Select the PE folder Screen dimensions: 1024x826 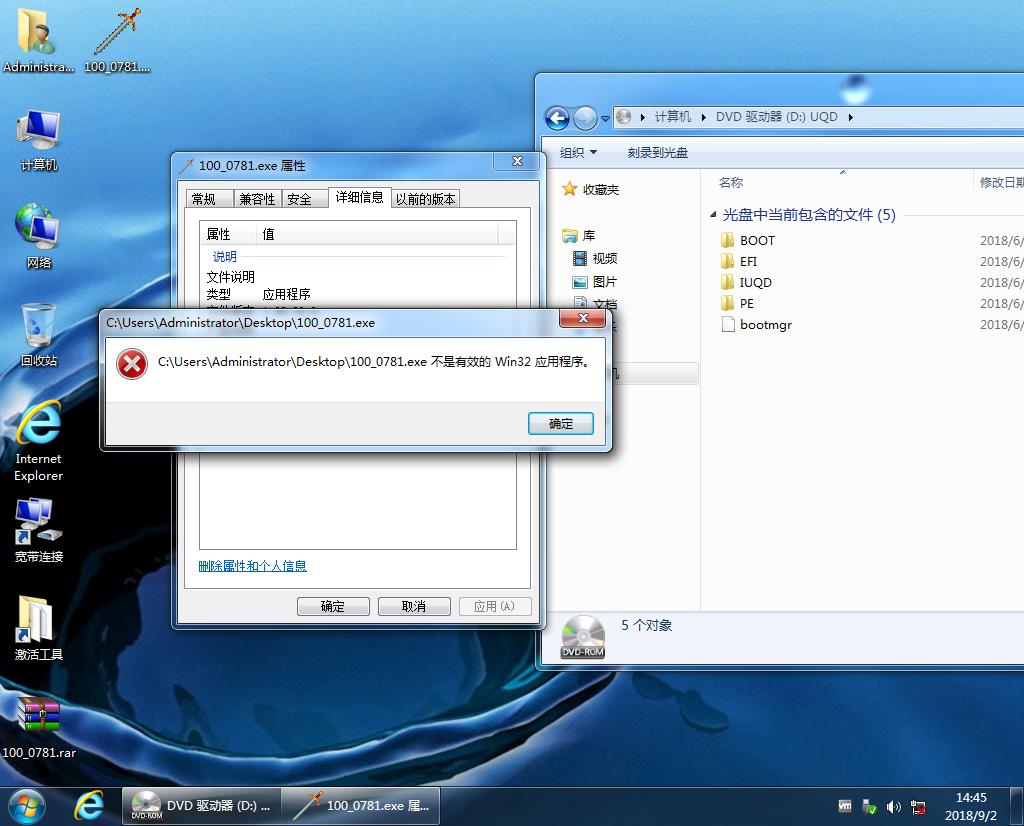pyautogui.click(x=737, y=304)
